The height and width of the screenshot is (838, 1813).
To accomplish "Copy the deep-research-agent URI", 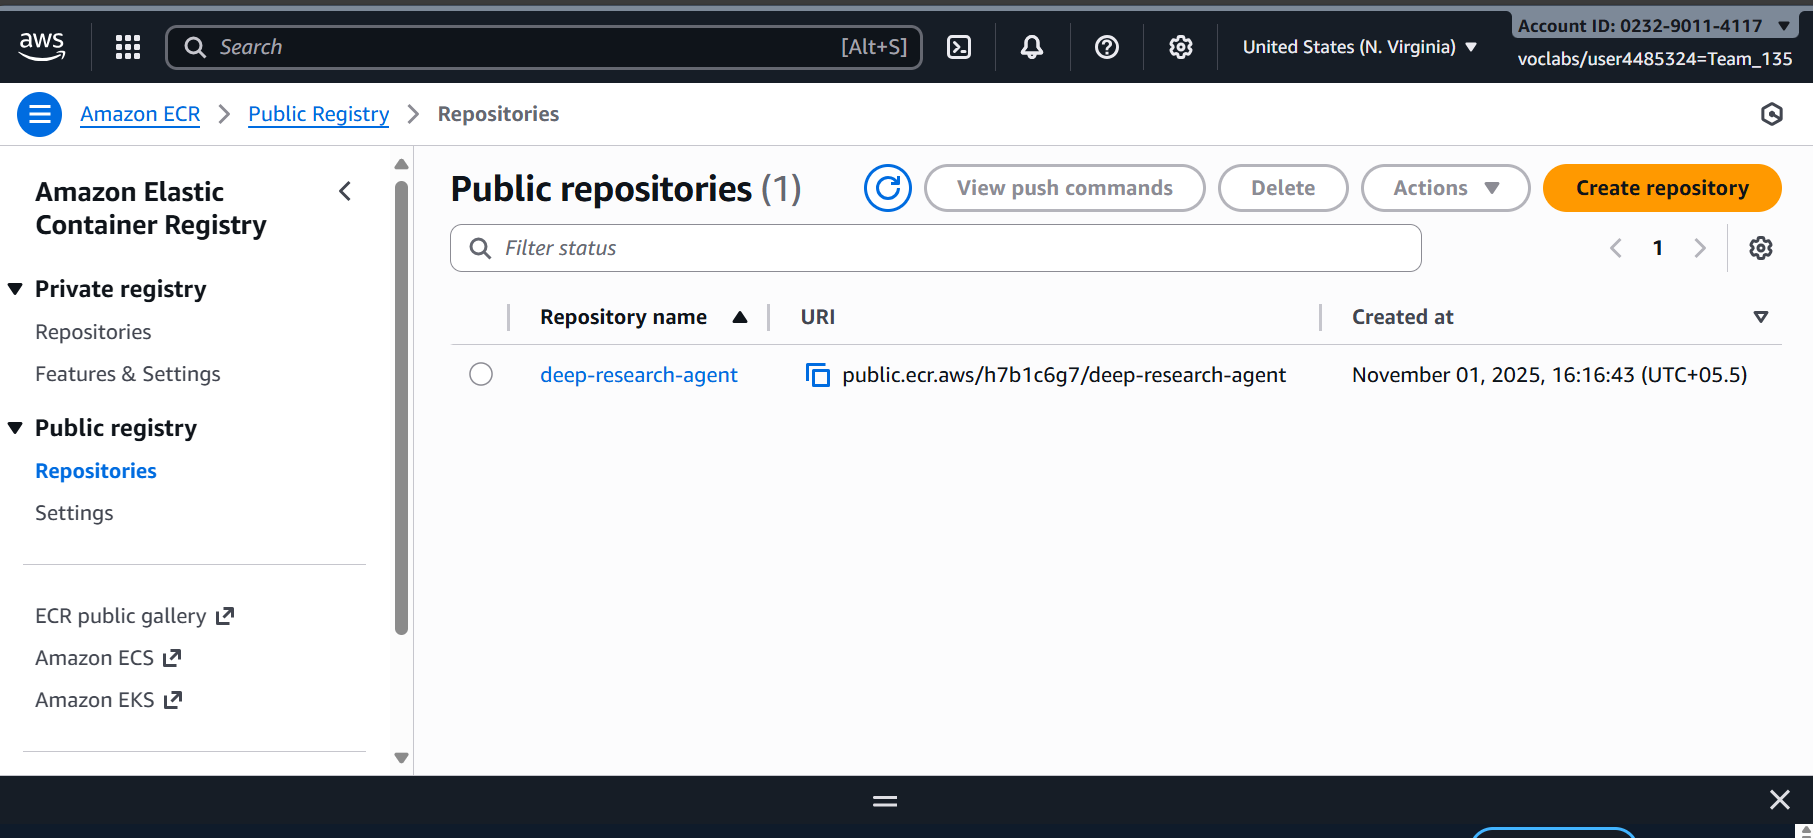I will tap(818, 375).
